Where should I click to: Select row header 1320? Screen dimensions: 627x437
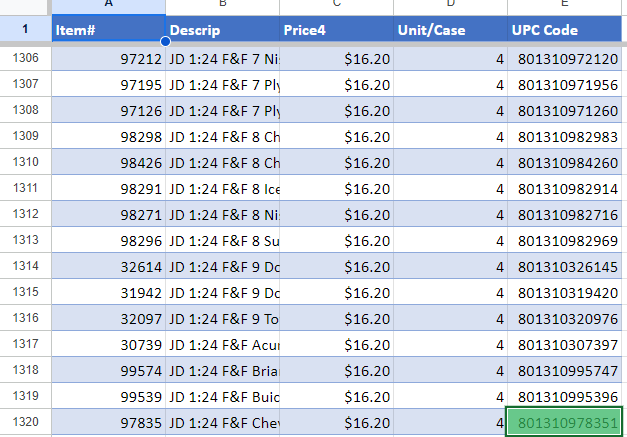26,422
